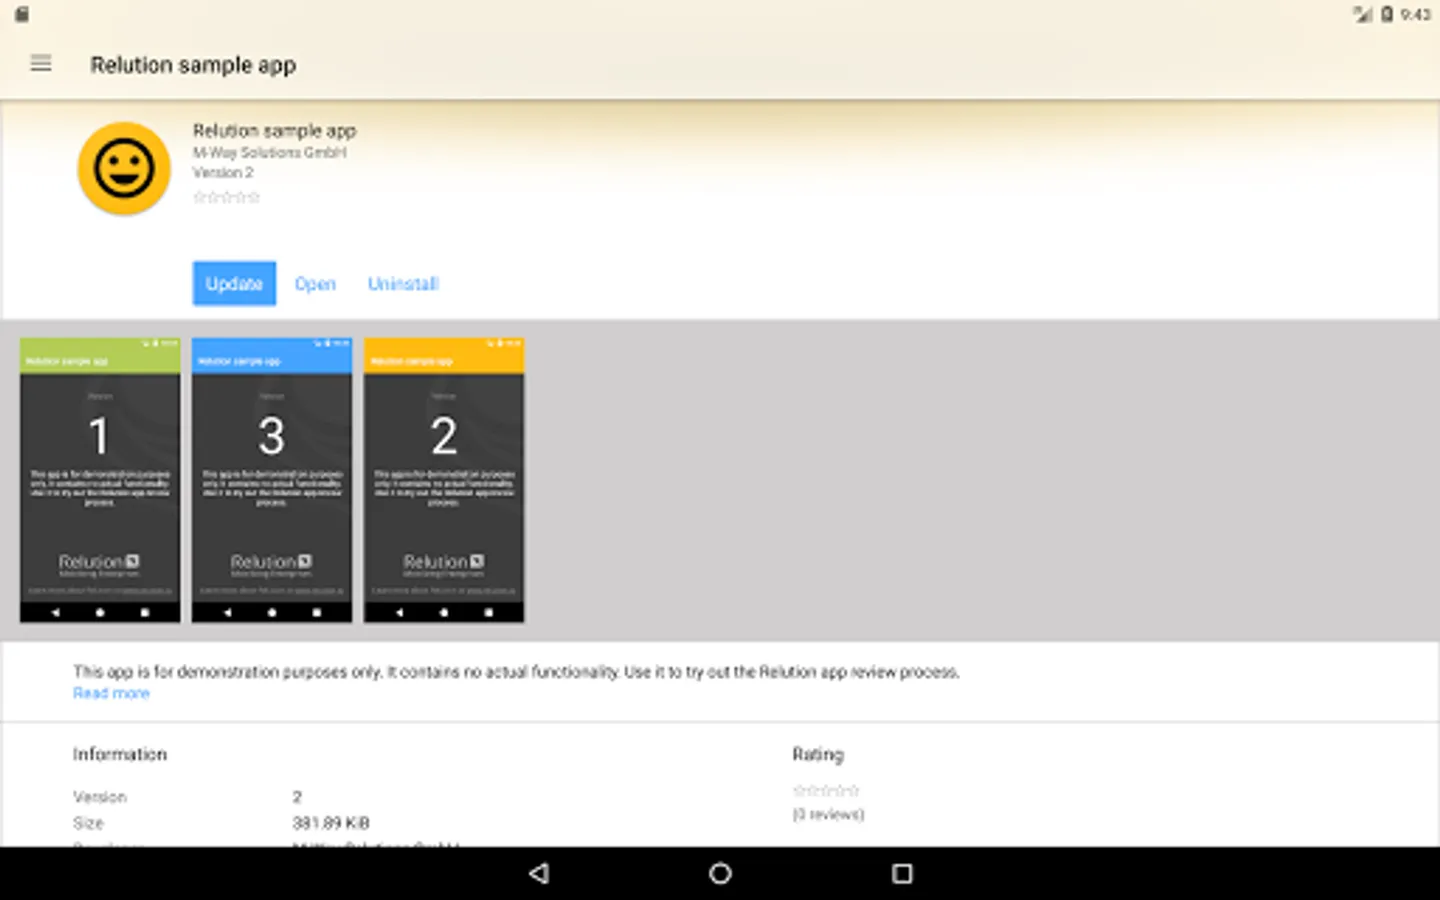Tap the Android recent apps button

[902, 873]
